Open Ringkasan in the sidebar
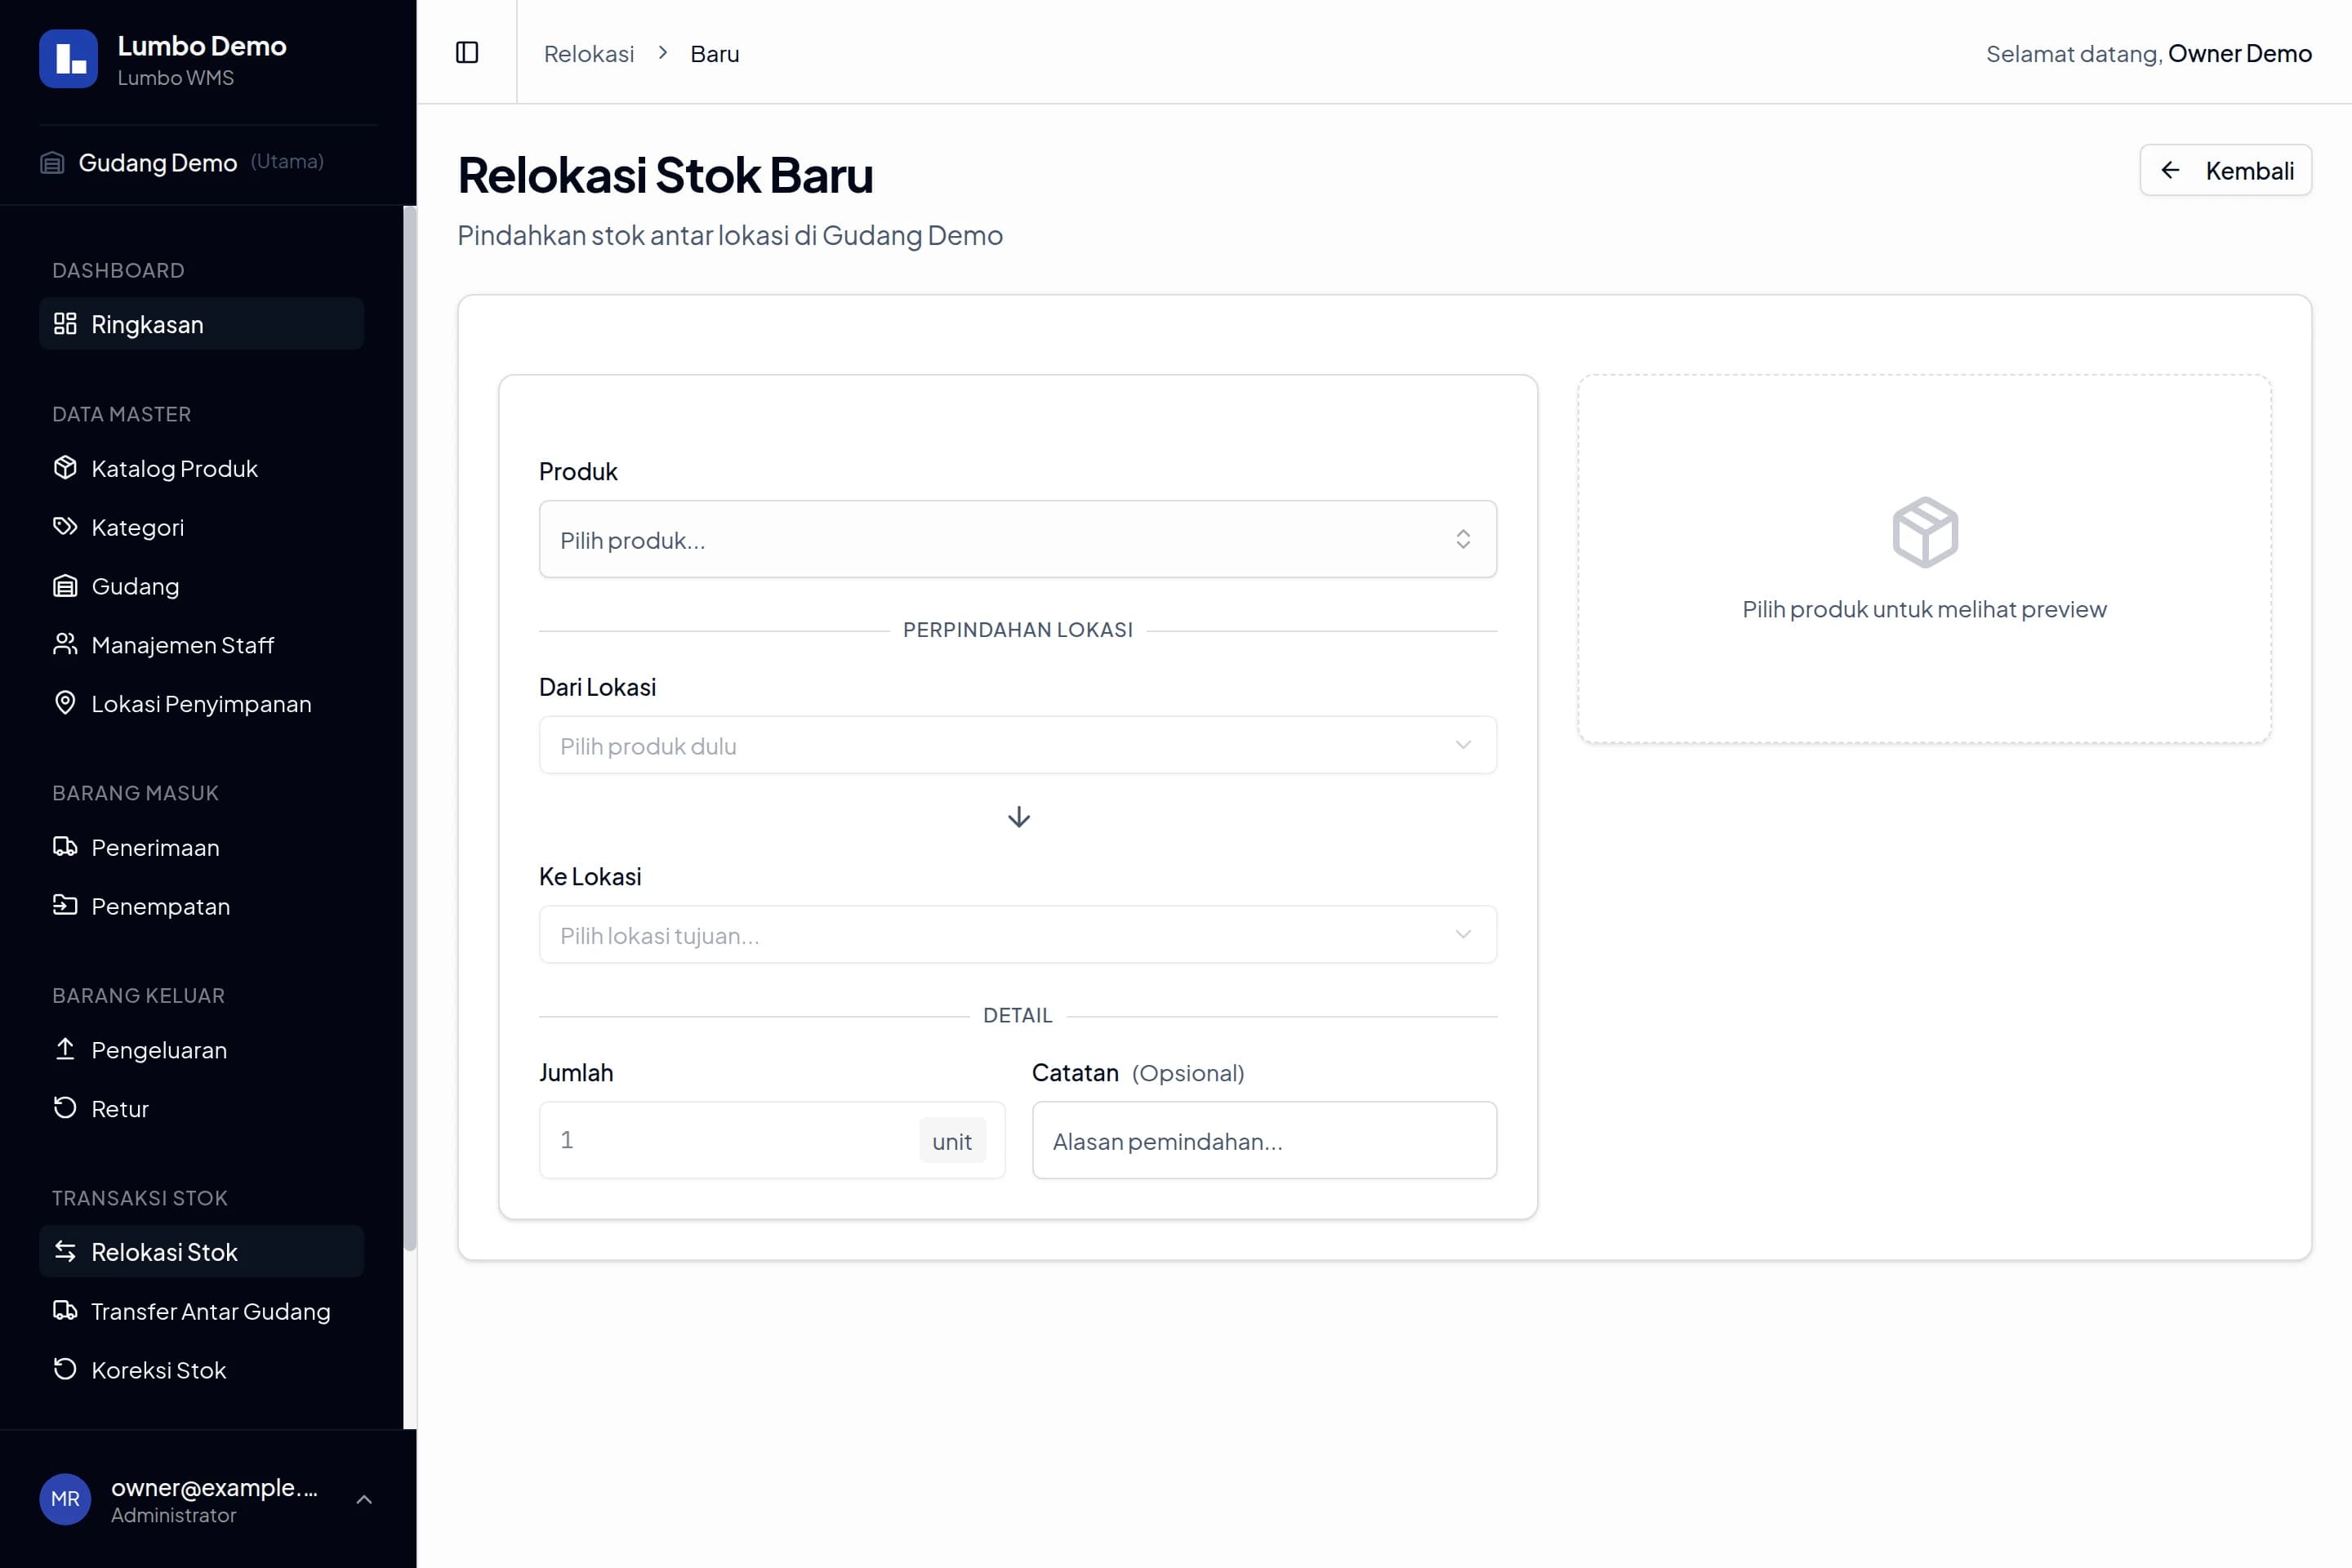This screenshot has height=1568, width=2352. [202, 324]
